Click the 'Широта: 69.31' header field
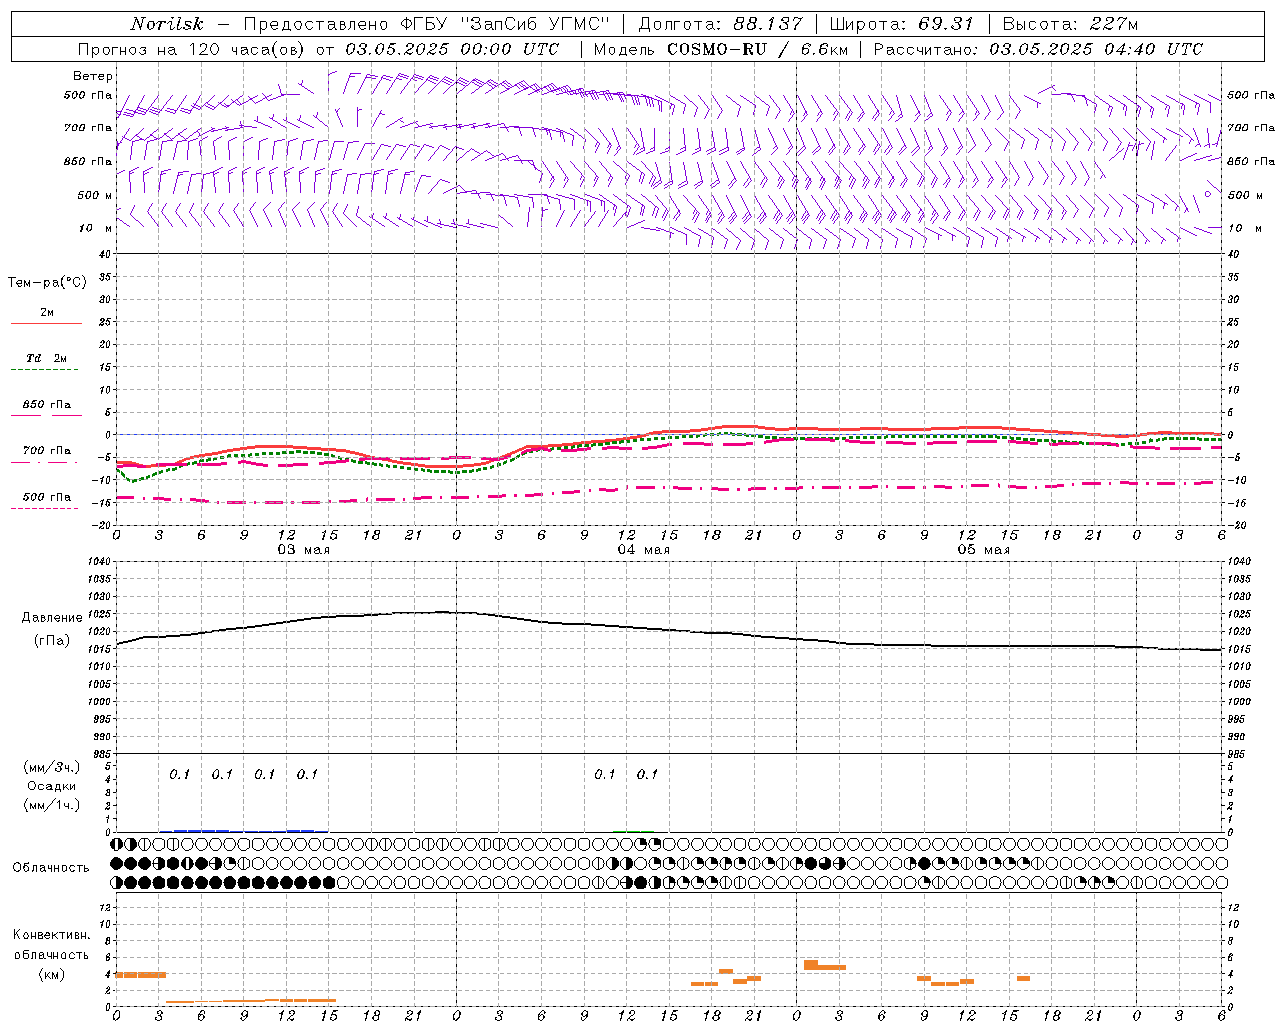Viewport: 1280px width, 1024px height. (901, 24)
